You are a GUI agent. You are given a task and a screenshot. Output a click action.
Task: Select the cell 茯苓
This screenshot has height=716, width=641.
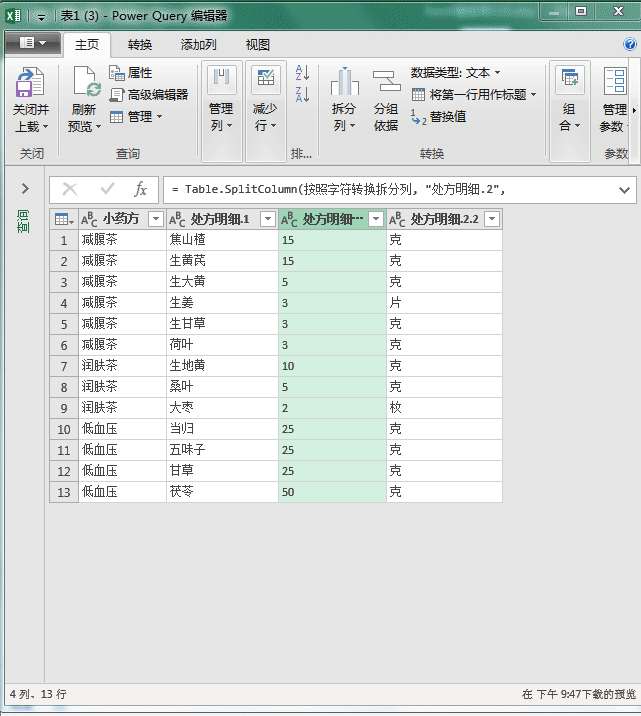coord(222,492)
